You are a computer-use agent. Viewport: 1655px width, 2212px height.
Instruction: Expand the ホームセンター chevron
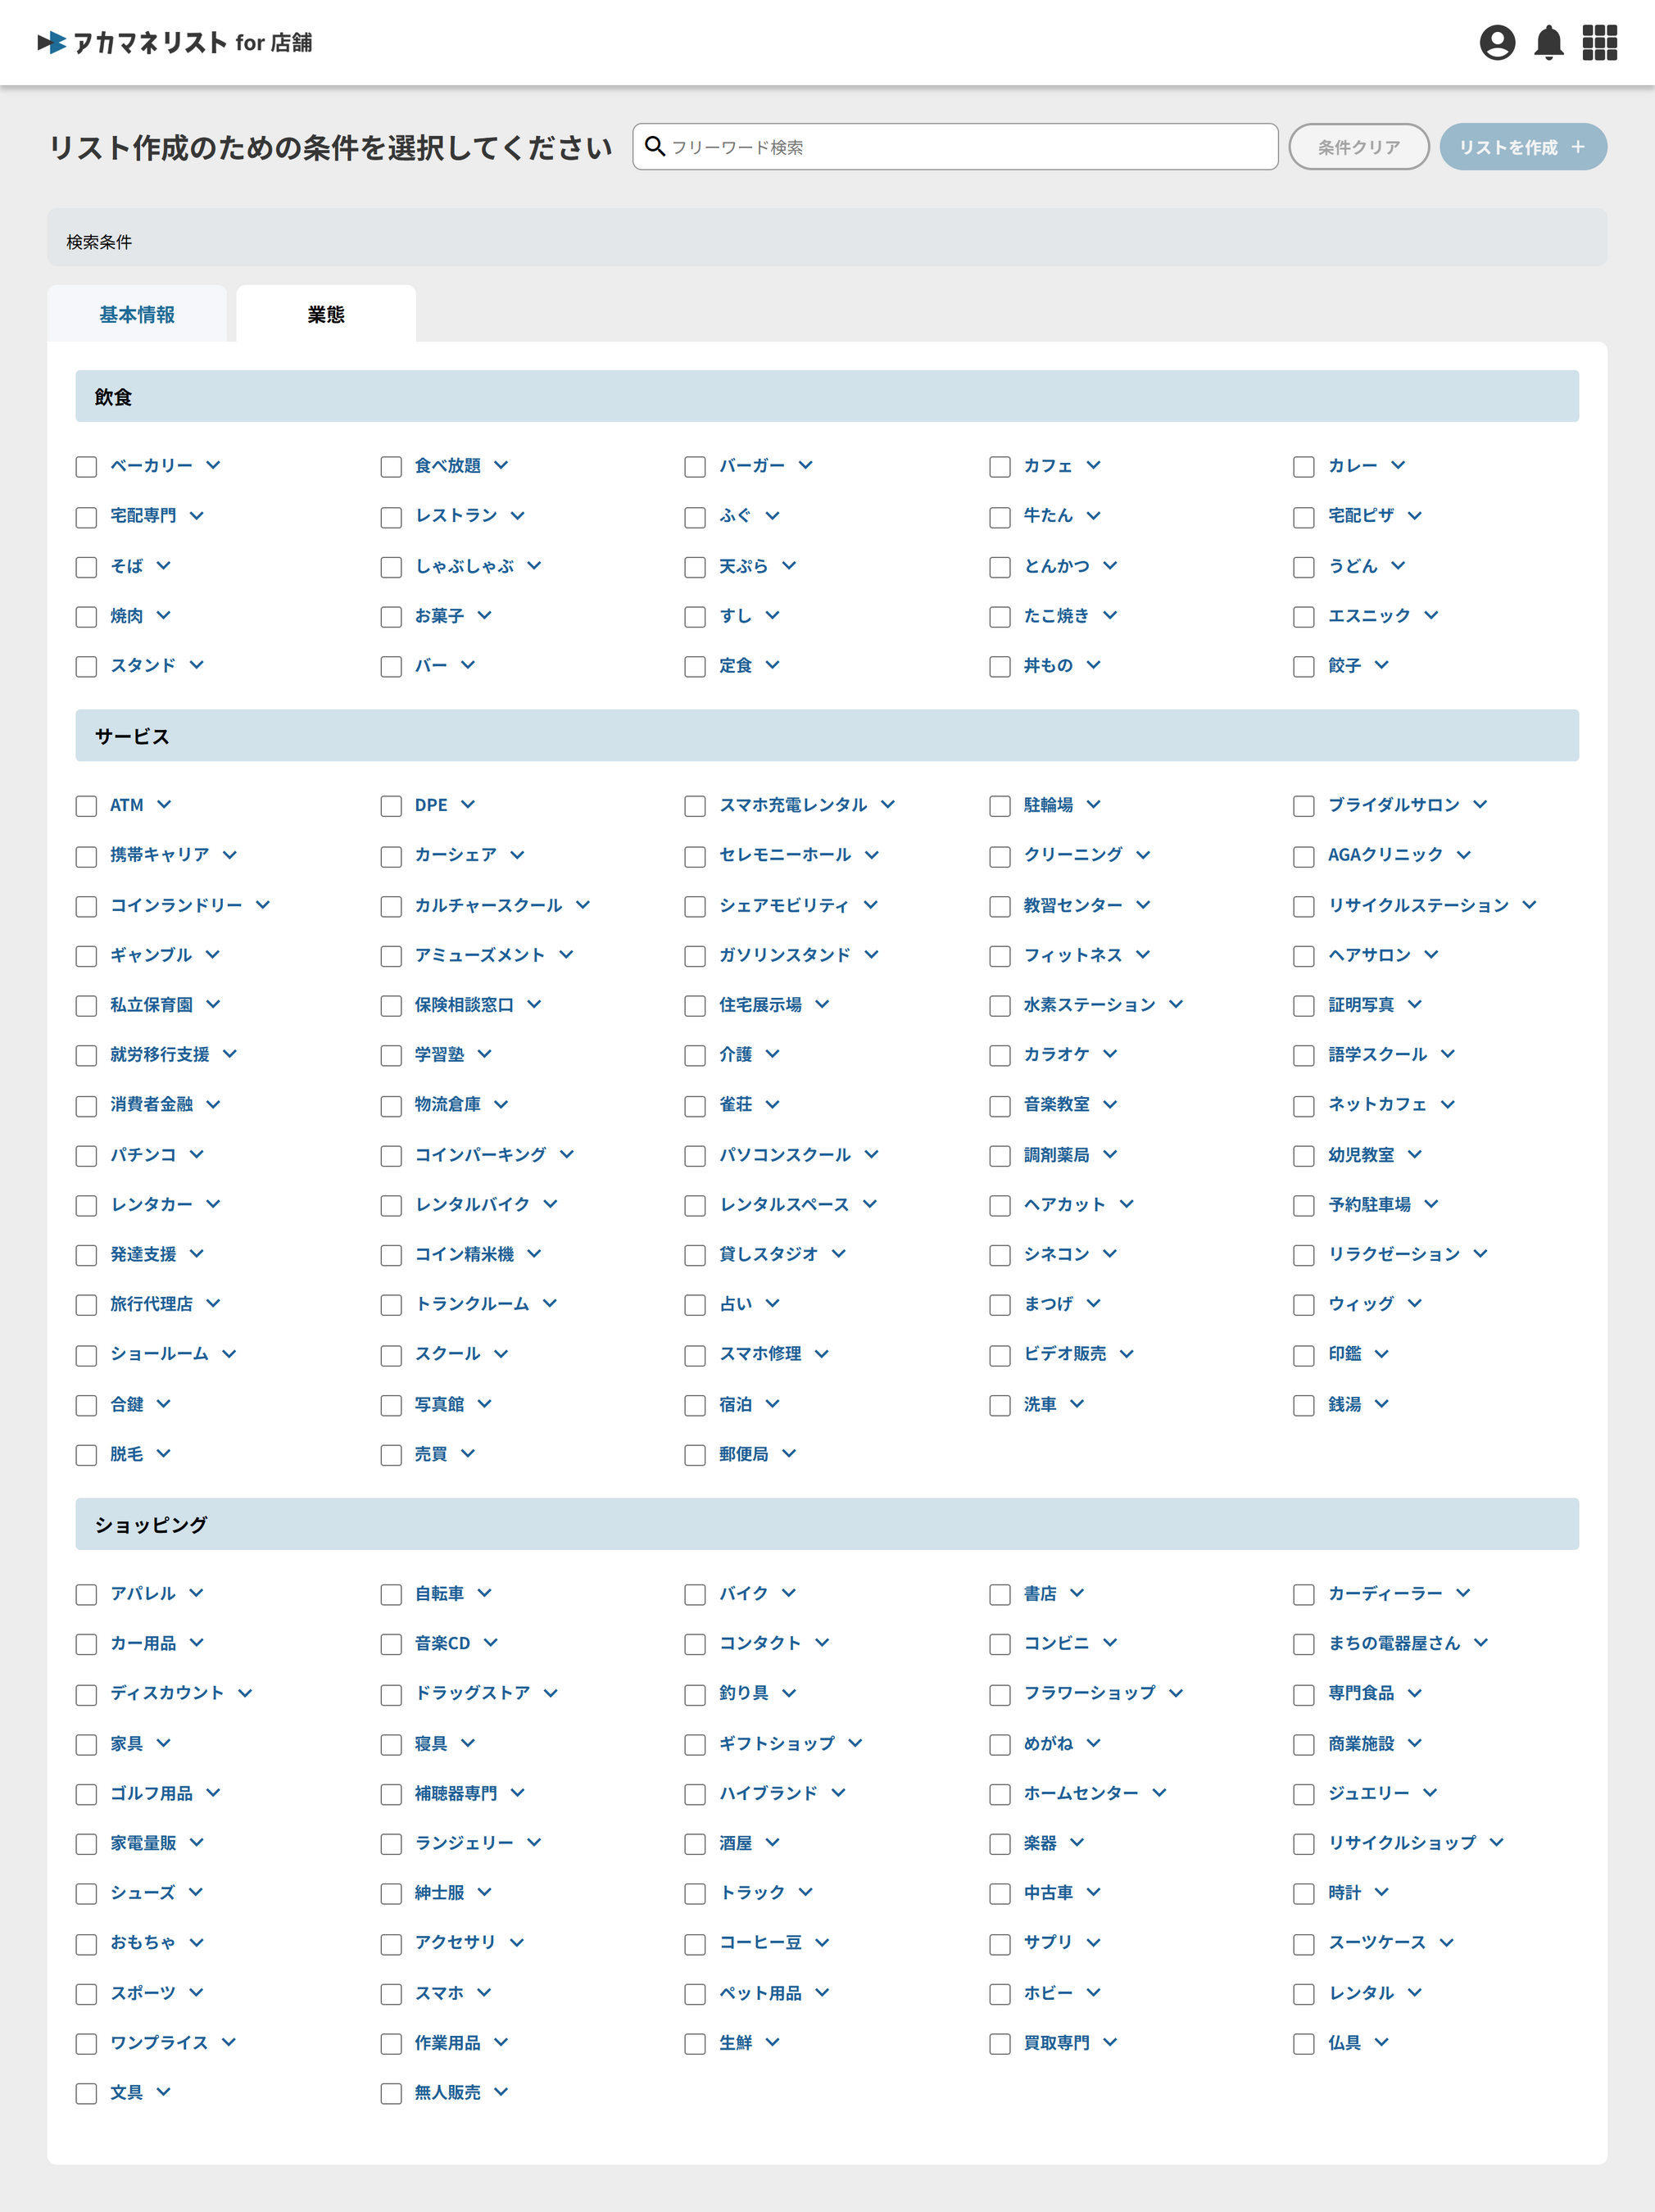[x=1159, y=1793]
